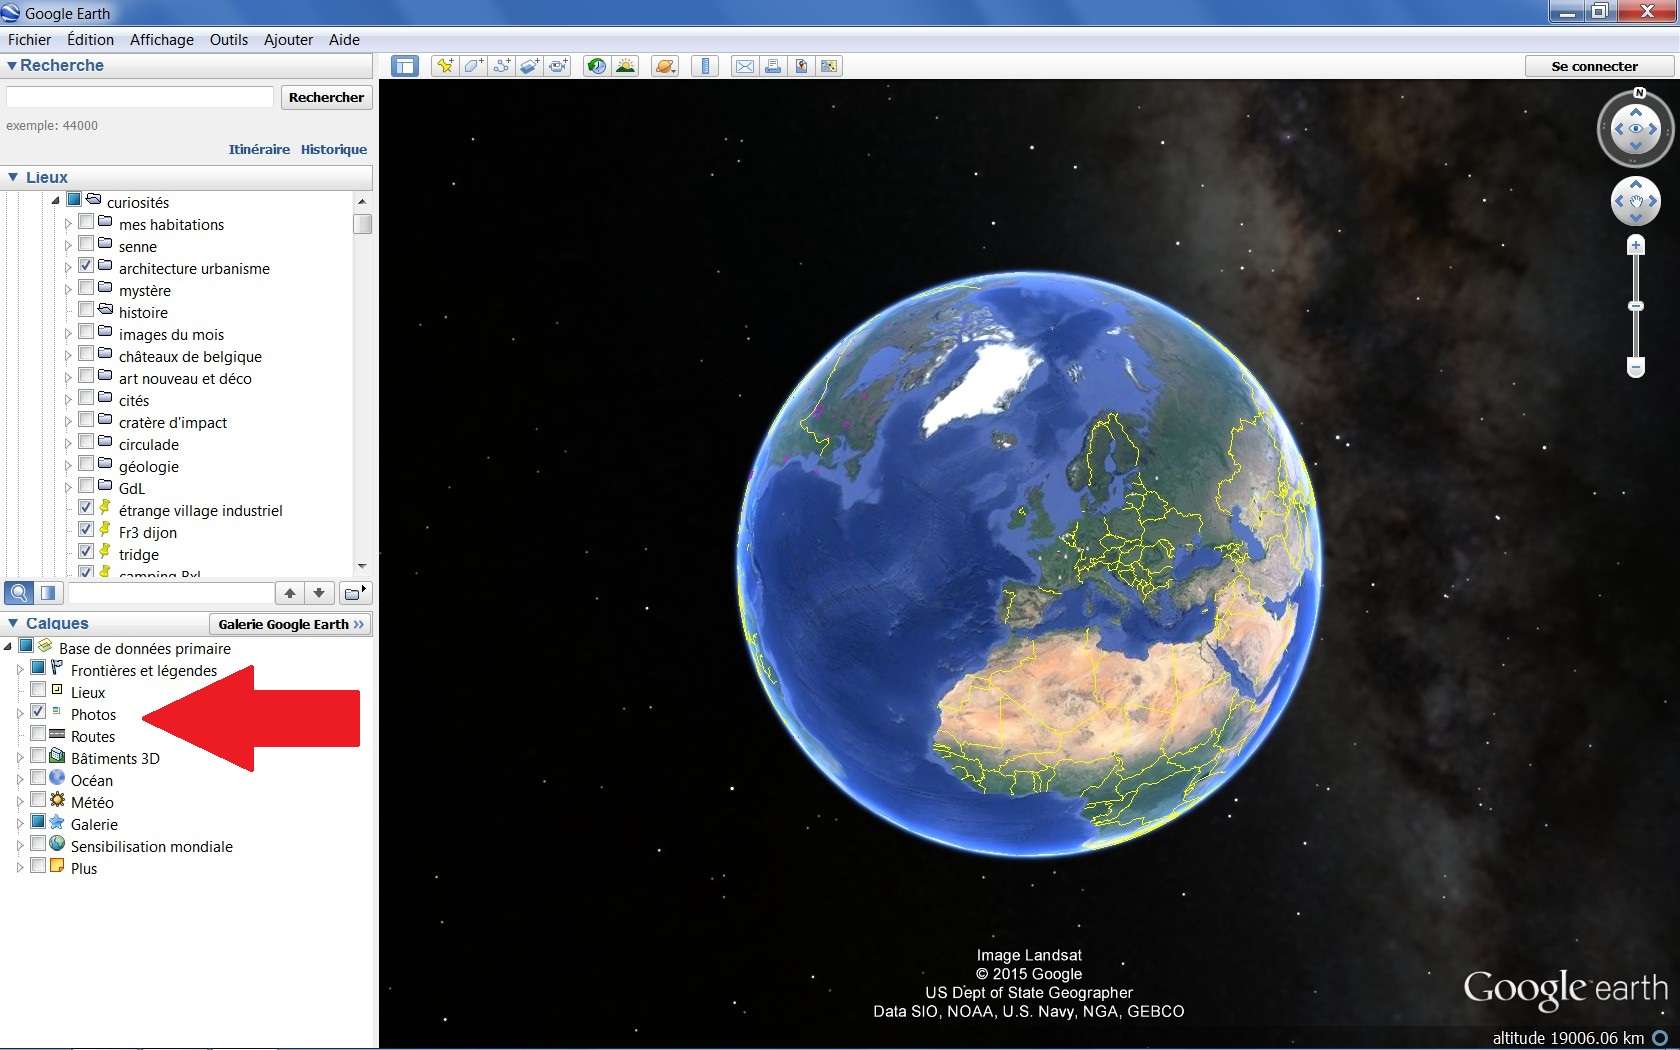The height and width of the screenshot is (1050, 1680).
Task: Open the Outils menu
Action: pos(229,40)
